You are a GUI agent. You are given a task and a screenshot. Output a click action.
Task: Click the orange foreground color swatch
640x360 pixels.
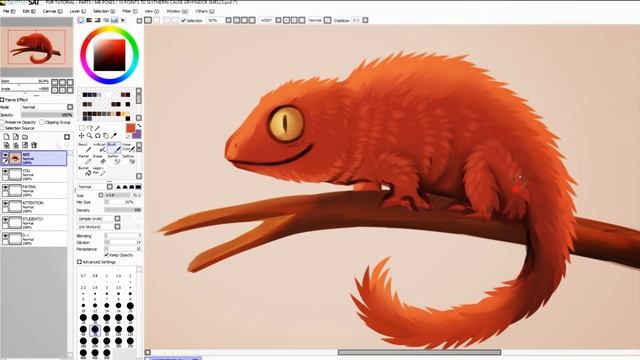click(x=130, y=128)
